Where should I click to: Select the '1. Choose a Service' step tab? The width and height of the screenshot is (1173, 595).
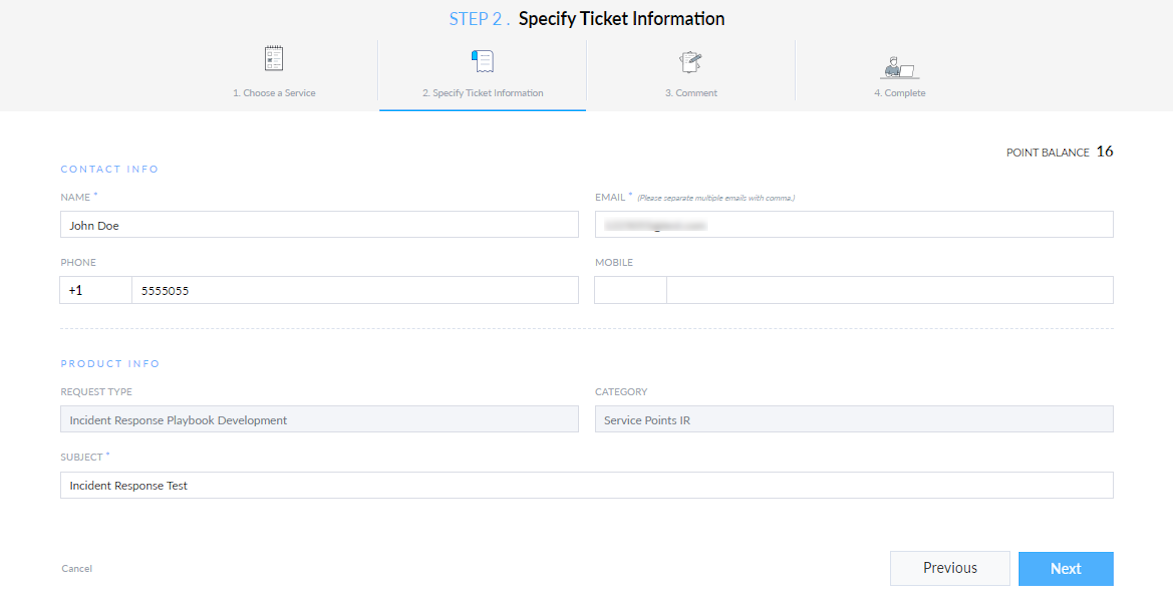pyautogui.click(x=273, y=92)
